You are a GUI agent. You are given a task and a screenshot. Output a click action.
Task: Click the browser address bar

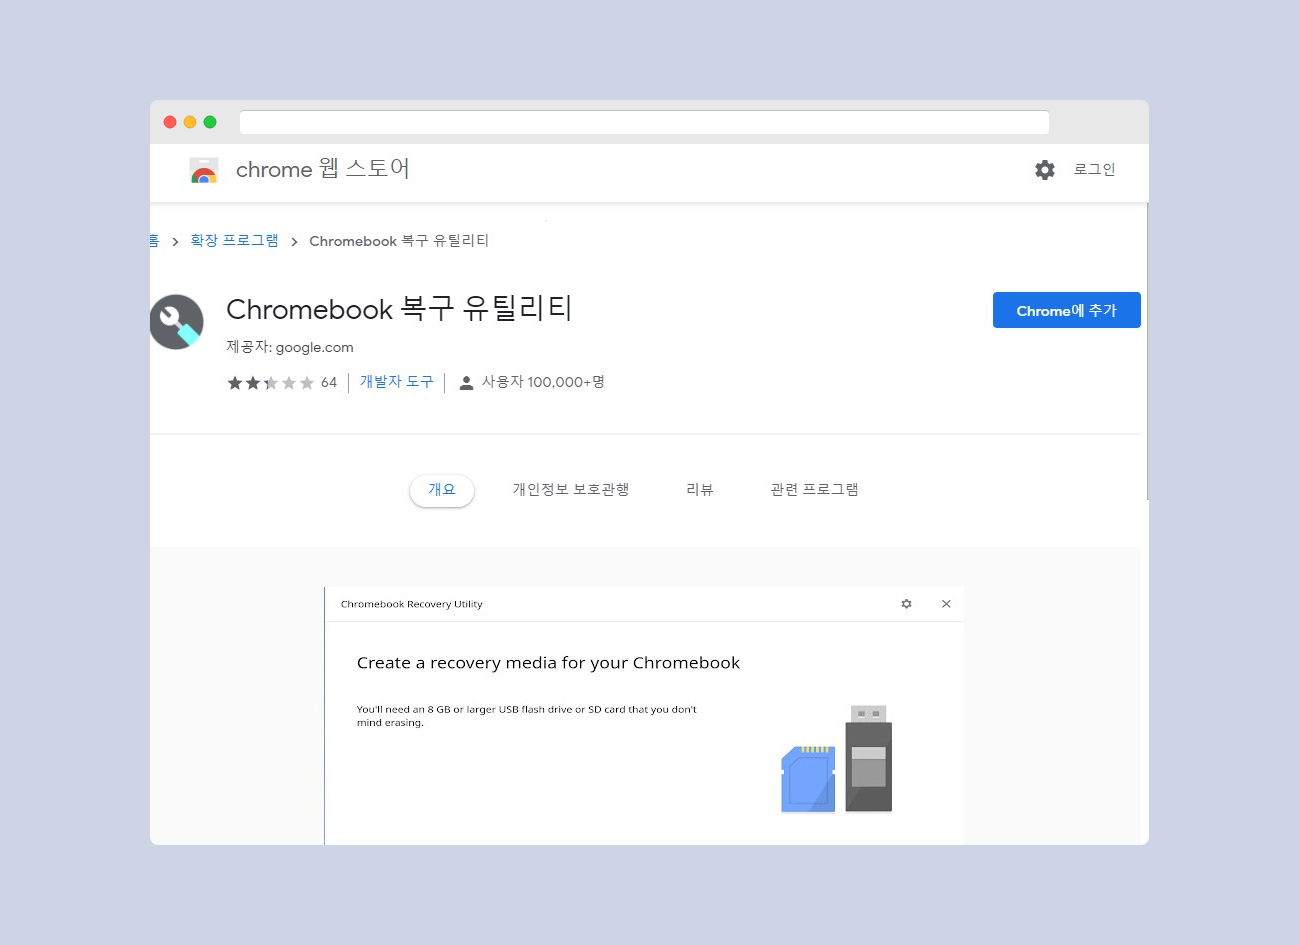pos(644,122)
